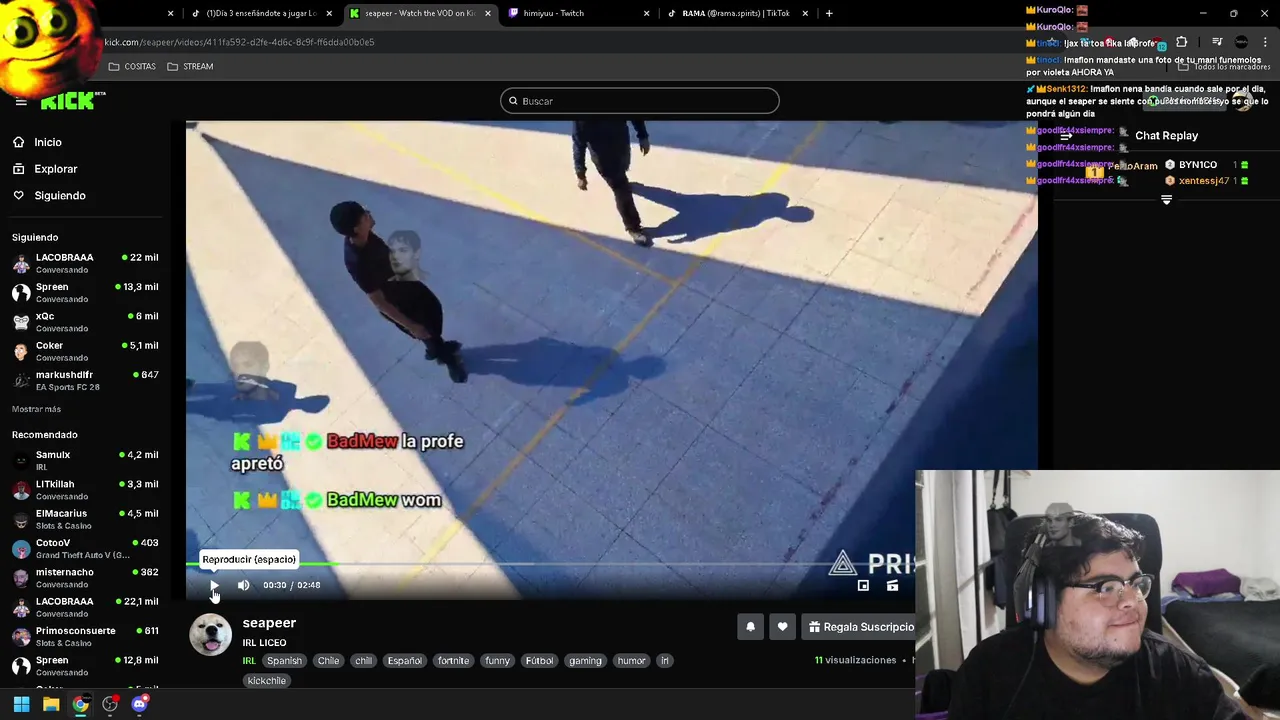Open the misternacho recommended channel
Image resolution: width=1280 pixels, height=720 pixels.
coord(85,577)
